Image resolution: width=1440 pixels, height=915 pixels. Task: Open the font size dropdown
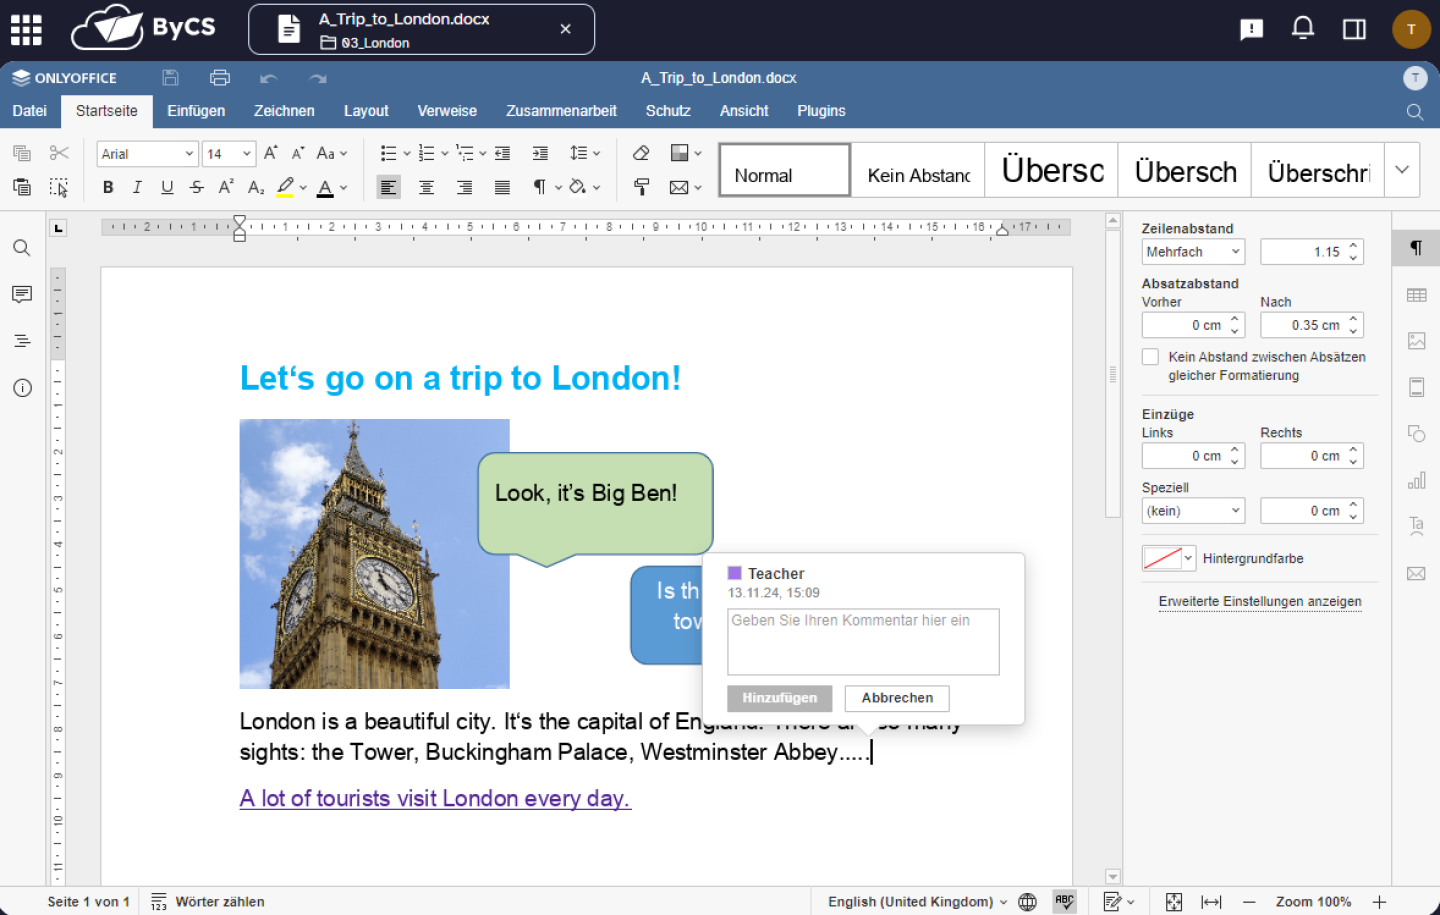246,154
